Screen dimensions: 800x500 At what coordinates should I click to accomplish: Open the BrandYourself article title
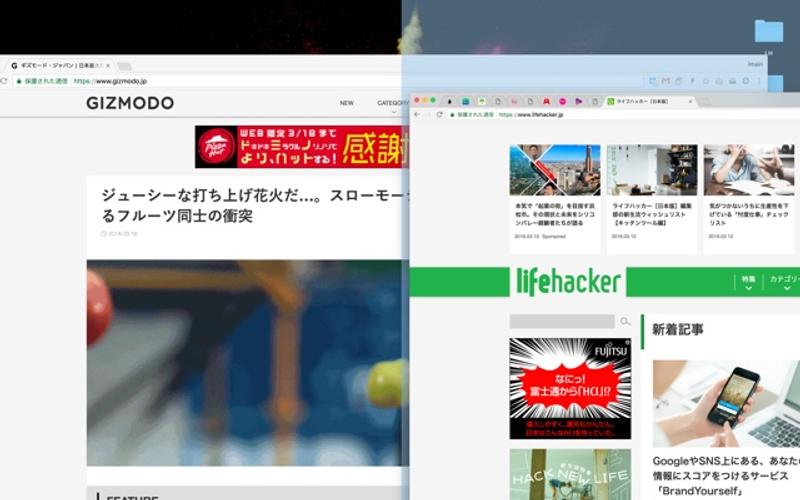(726, 476)
